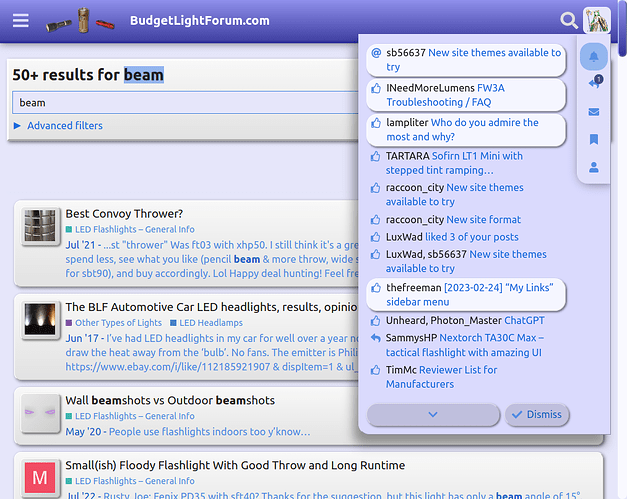Open the profile person icon tab
Screen dimensions: 627x499
594,167
